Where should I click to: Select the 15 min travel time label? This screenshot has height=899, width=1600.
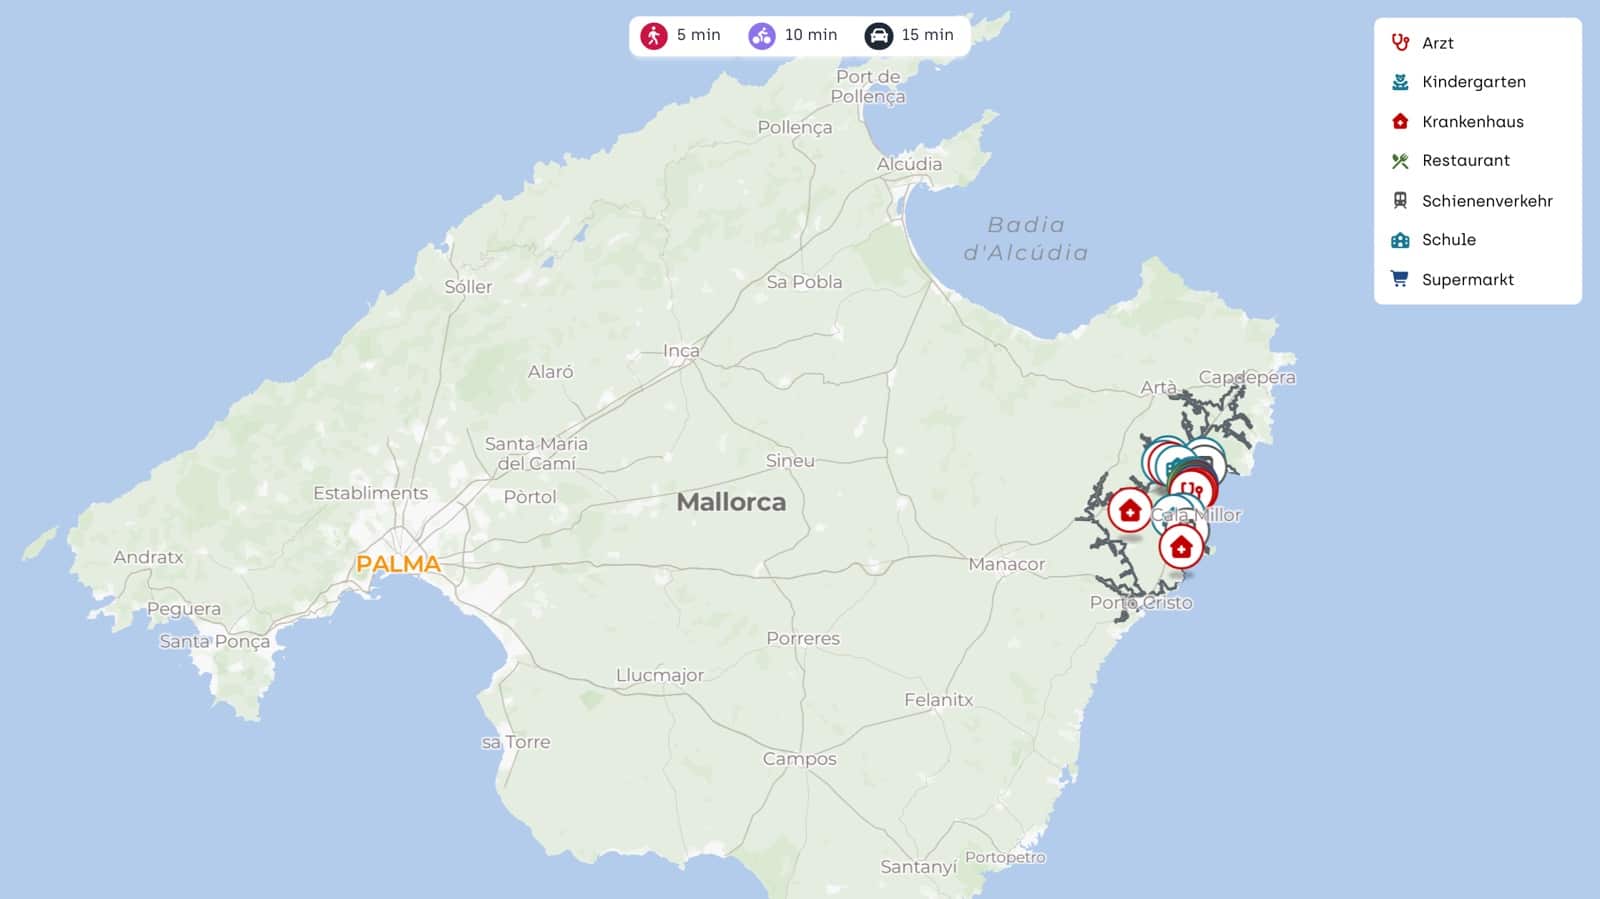pos(927,35)
